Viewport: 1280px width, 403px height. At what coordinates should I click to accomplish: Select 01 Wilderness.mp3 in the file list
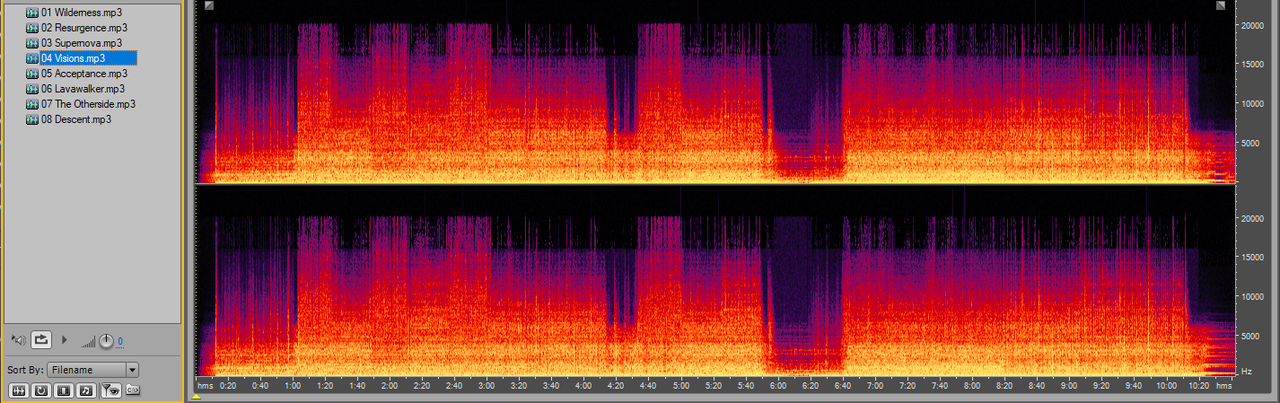[80, 13]
